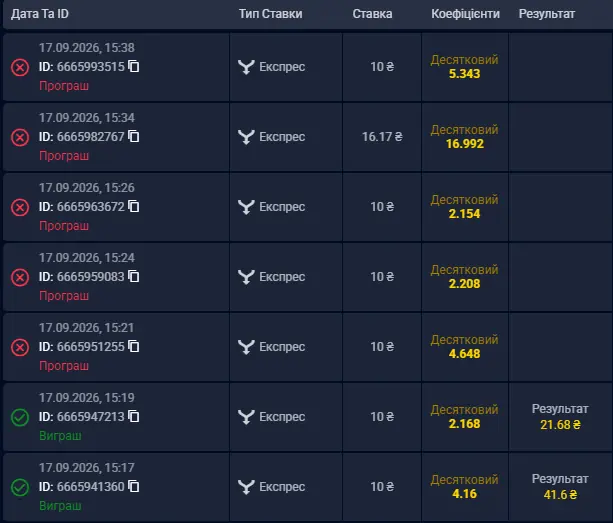The image size is (613, 523).
Task: Copy bet ID 6665993515
Action: pyautogui.click(x=134, y=66)
